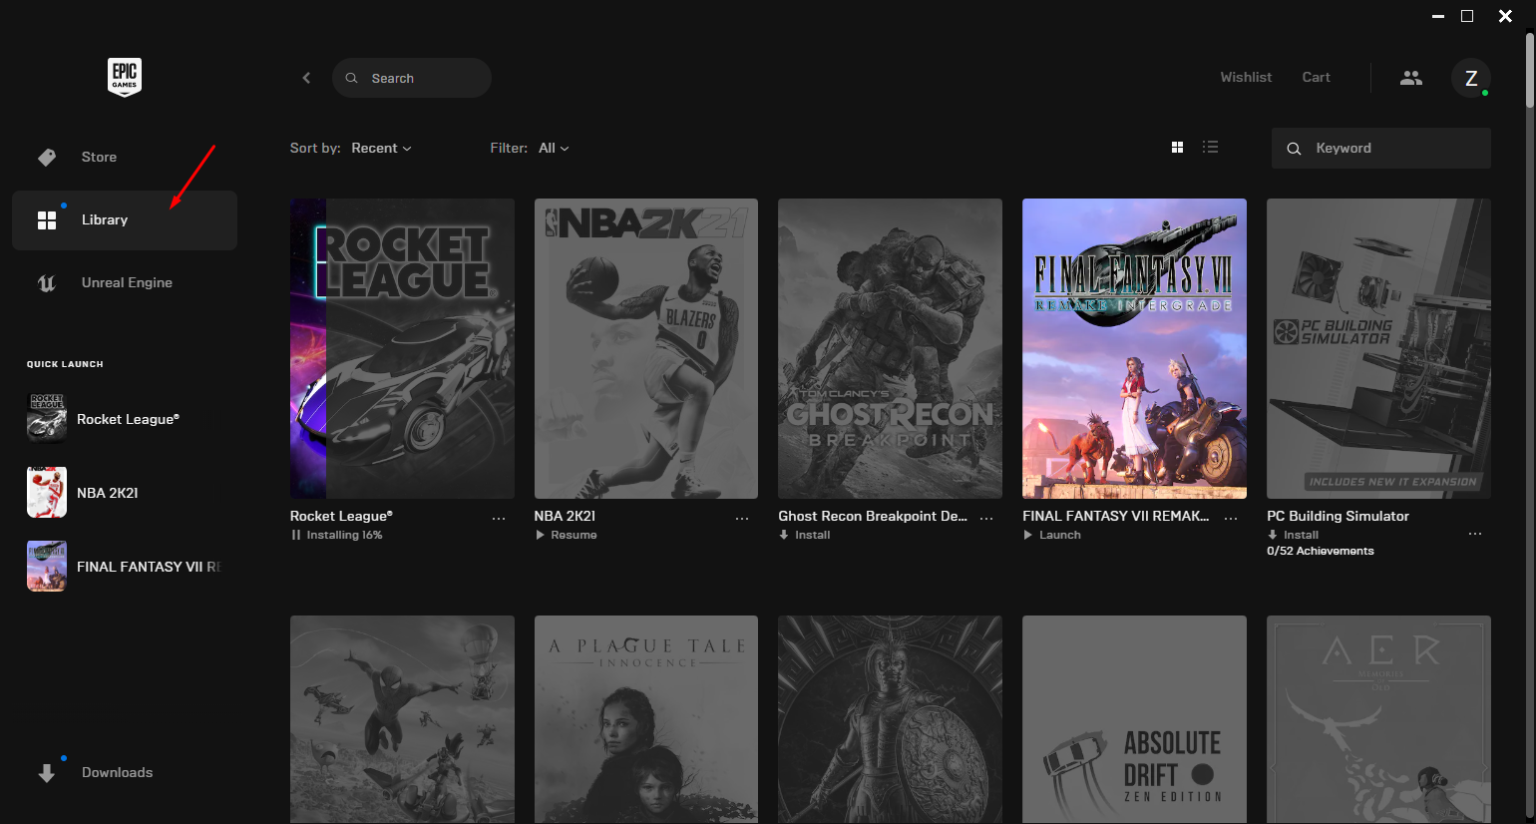
Task: Maximize the Epic Games window
Action: [1467, 16]
